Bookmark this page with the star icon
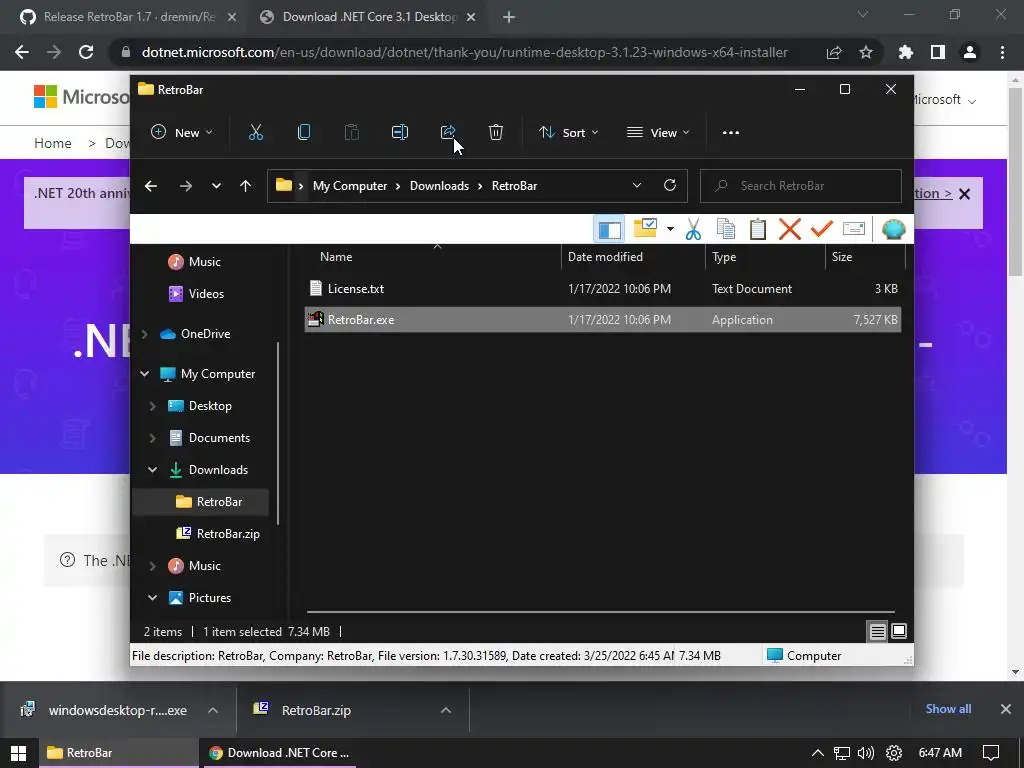This screenshot has width=1024, height=768. pyautogui.click(x=866, y=52)
